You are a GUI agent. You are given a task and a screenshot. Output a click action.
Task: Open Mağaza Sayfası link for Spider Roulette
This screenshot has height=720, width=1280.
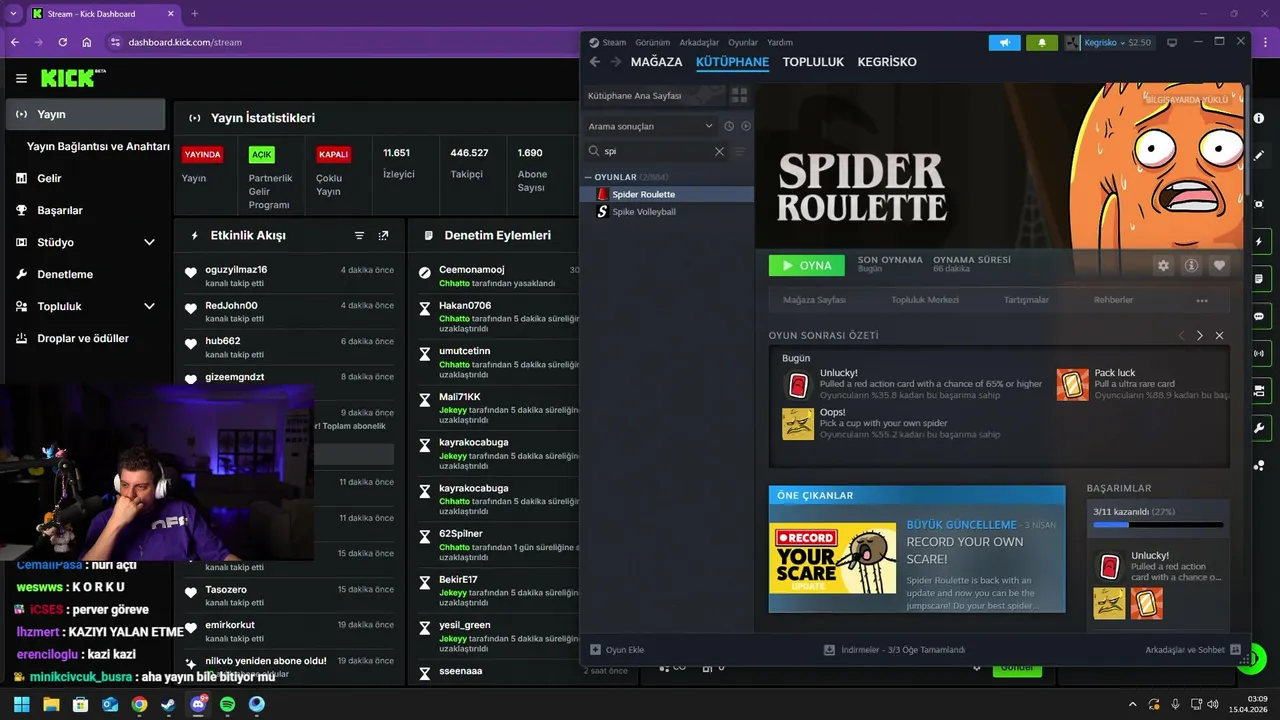point(814,300)
